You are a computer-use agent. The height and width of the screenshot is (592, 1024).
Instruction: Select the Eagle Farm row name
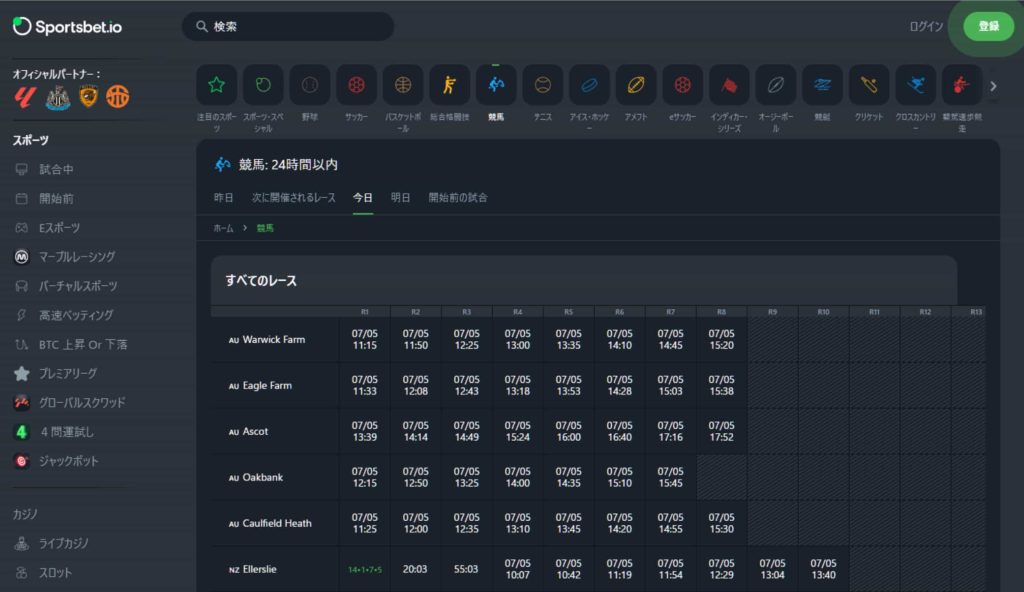[267, 386]
